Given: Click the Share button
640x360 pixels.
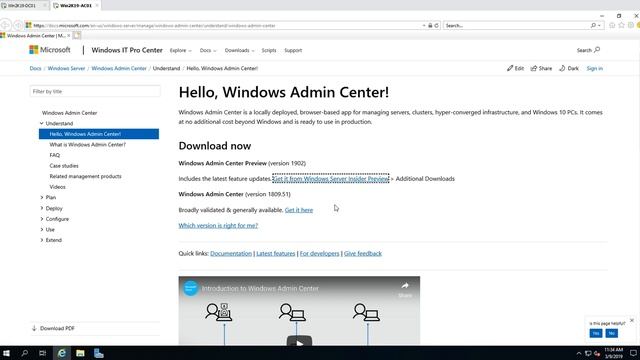Looking at the screenshot, I should [x=541, y=68].
